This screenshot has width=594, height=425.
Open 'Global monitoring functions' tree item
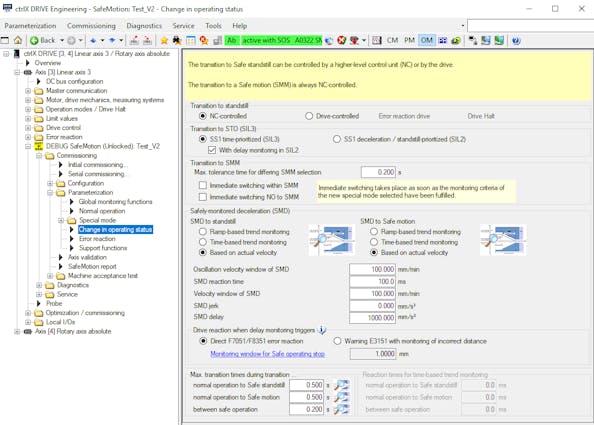[x=116, y=202]
